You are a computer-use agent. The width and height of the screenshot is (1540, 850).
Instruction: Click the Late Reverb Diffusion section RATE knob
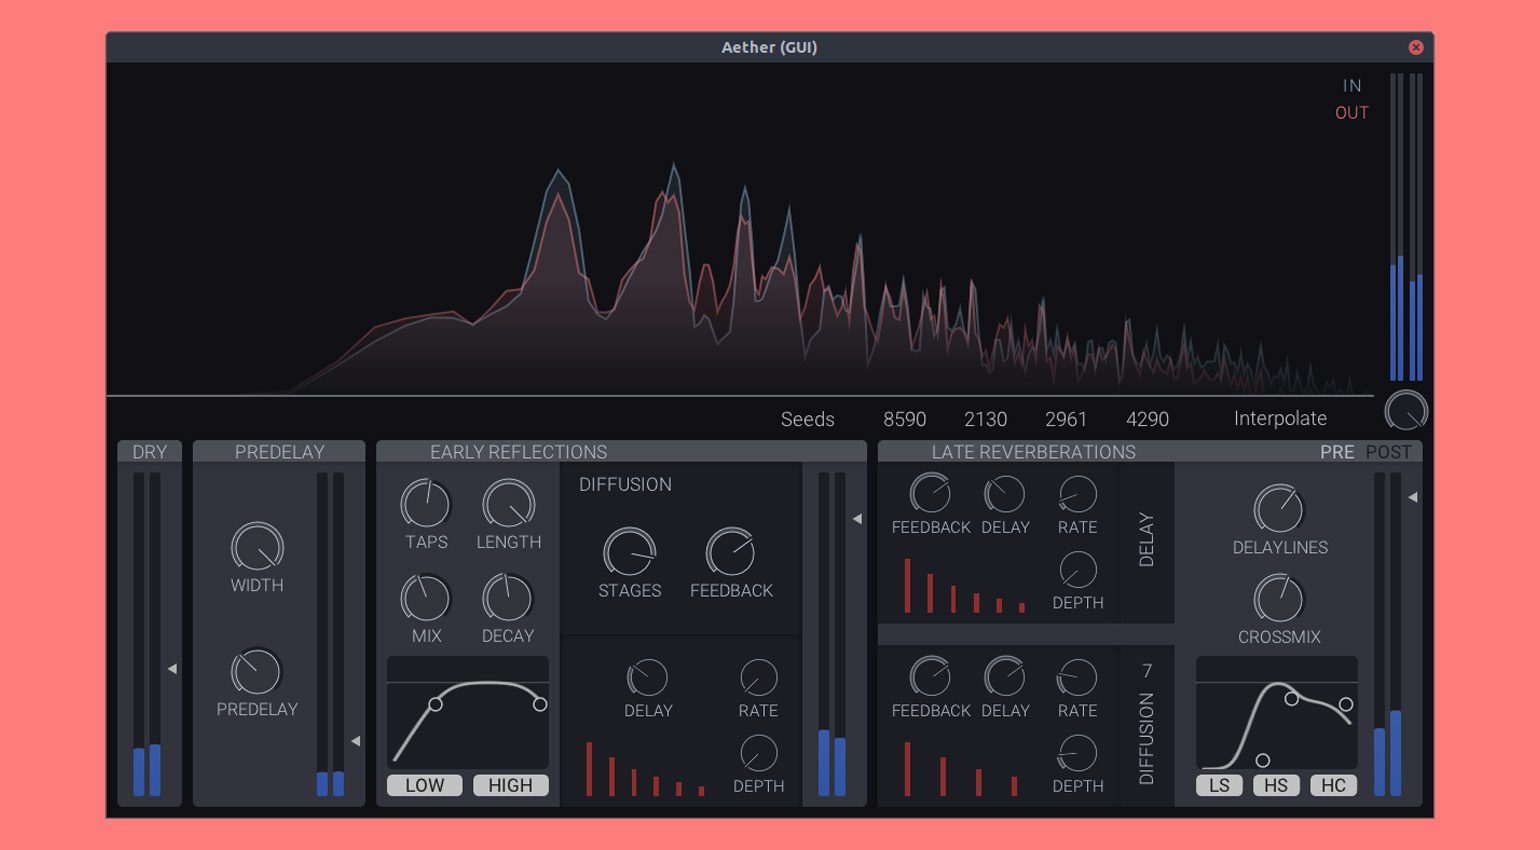click(x=1077, y=677)
